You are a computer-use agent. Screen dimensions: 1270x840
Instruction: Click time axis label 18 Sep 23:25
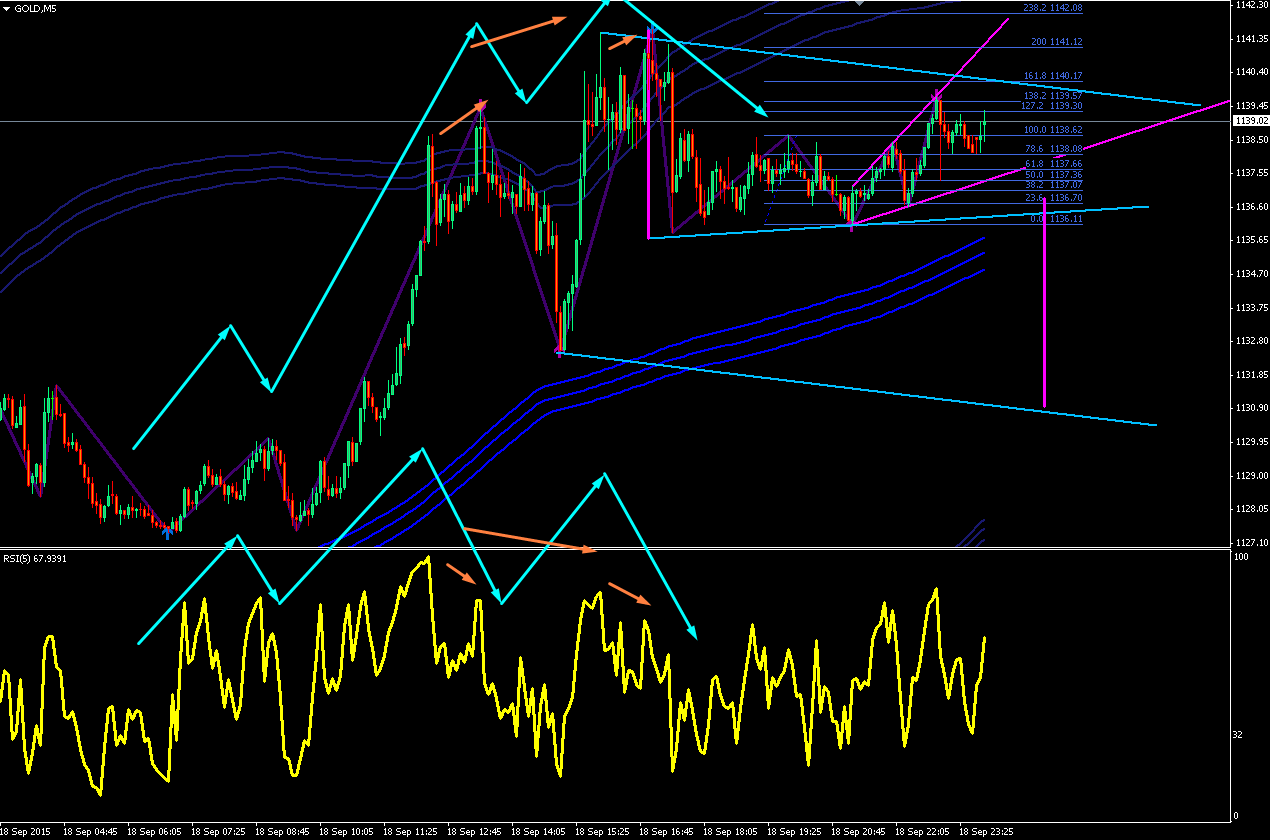coord(987,831)
